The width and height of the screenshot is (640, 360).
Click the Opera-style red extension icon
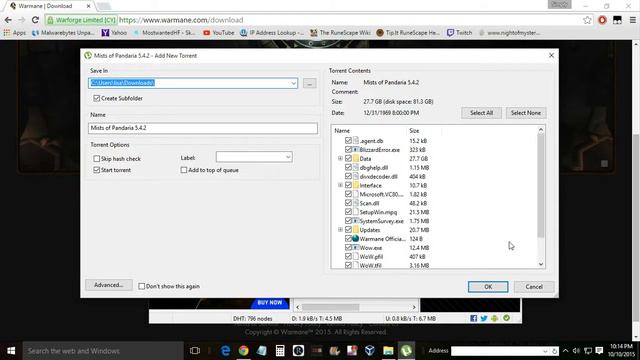[602, 20]
